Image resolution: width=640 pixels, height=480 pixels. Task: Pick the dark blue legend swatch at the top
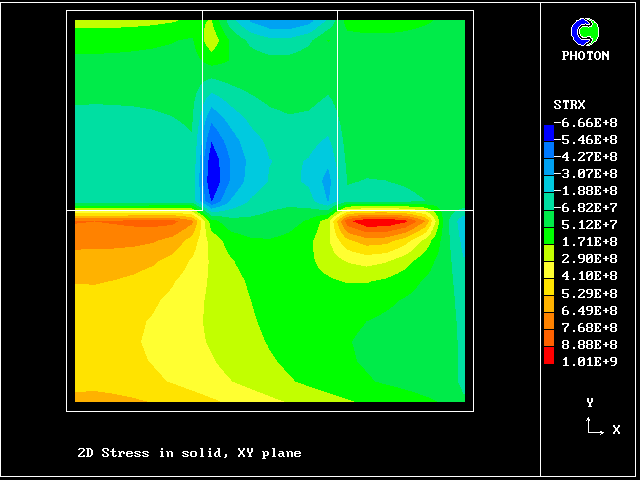pyautogui.click(x=548, y=132)
